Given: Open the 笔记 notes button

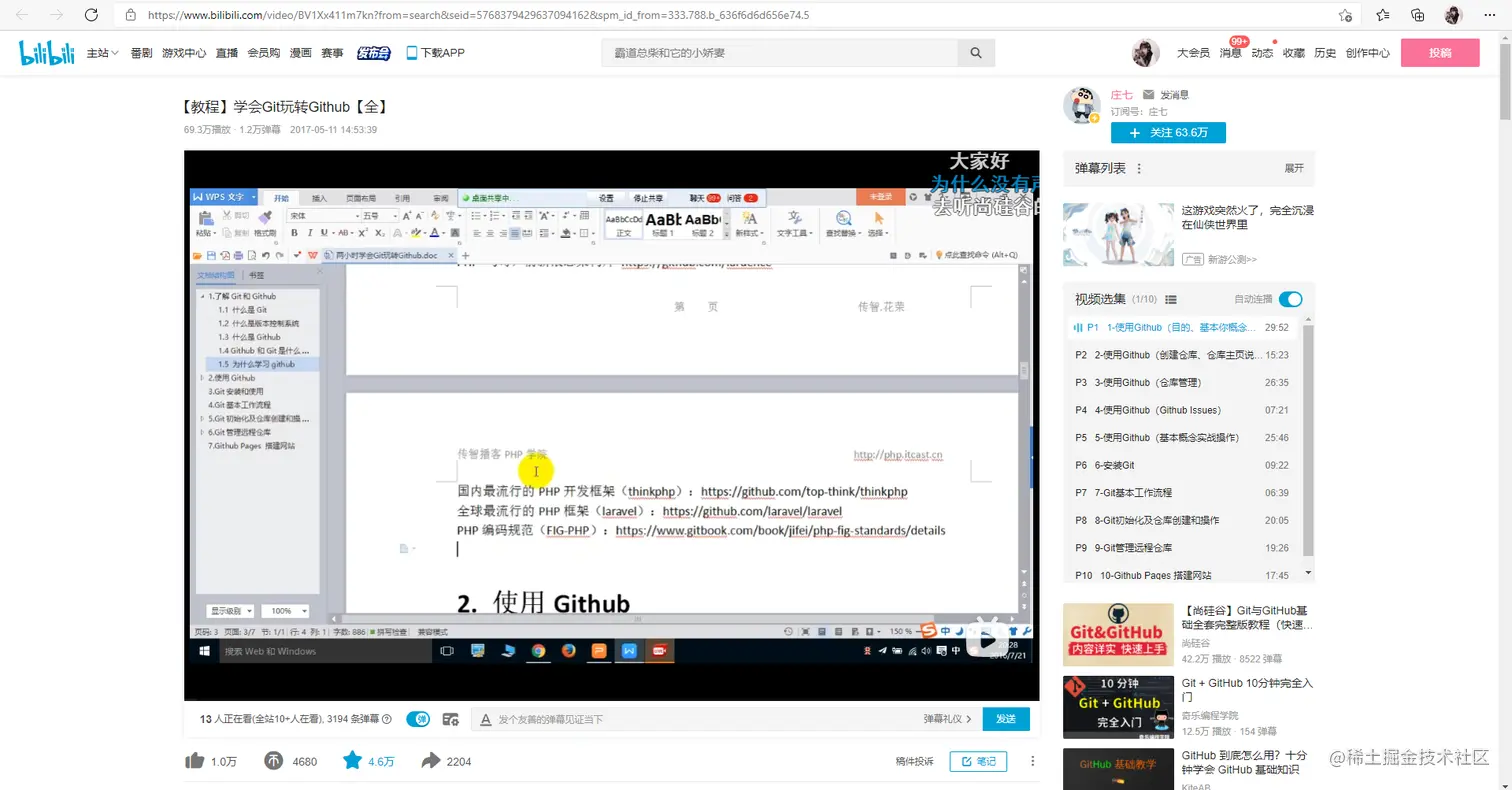Looking at the screenshot, I should click(x=978, y=761).
